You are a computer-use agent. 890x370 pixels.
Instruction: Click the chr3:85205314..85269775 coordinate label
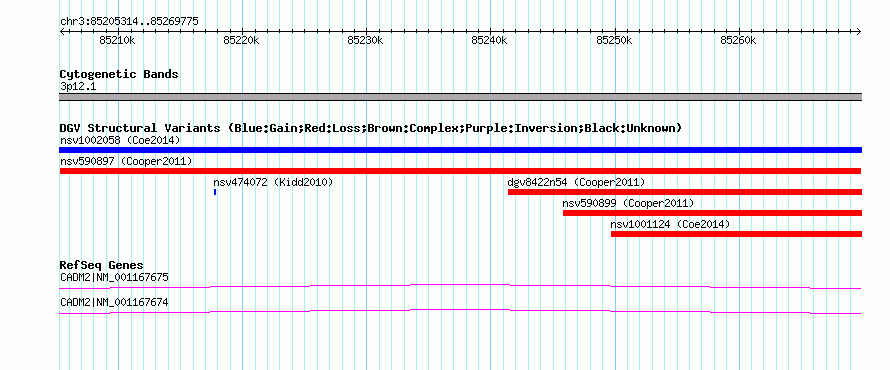[x=129, y=22]
